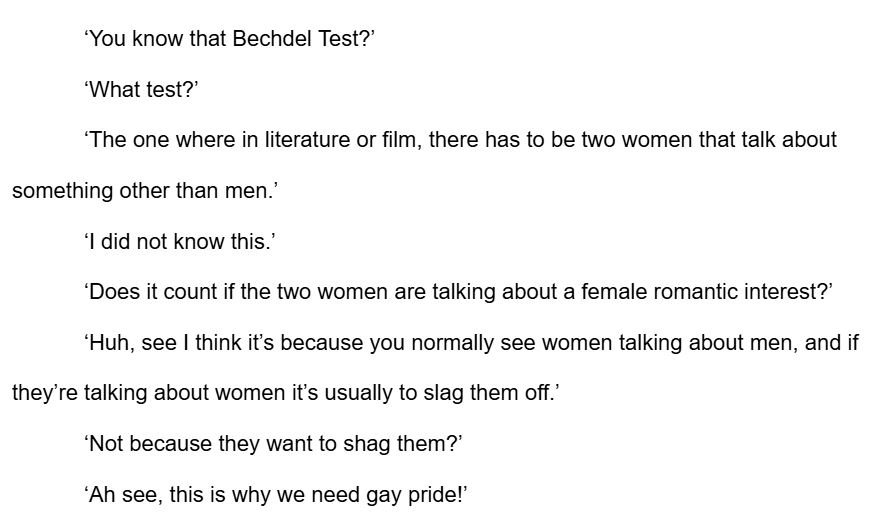Place cursor in the 'What test?' line
Viewport: 888px width, 527px height.
pyautogui.click(x=142, y=90)
